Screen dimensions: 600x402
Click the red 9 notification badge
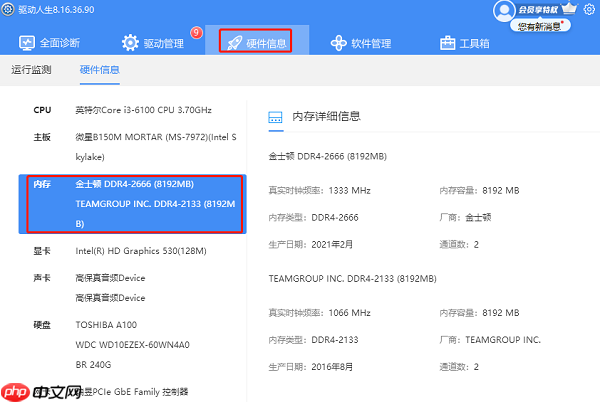point(196,33)
